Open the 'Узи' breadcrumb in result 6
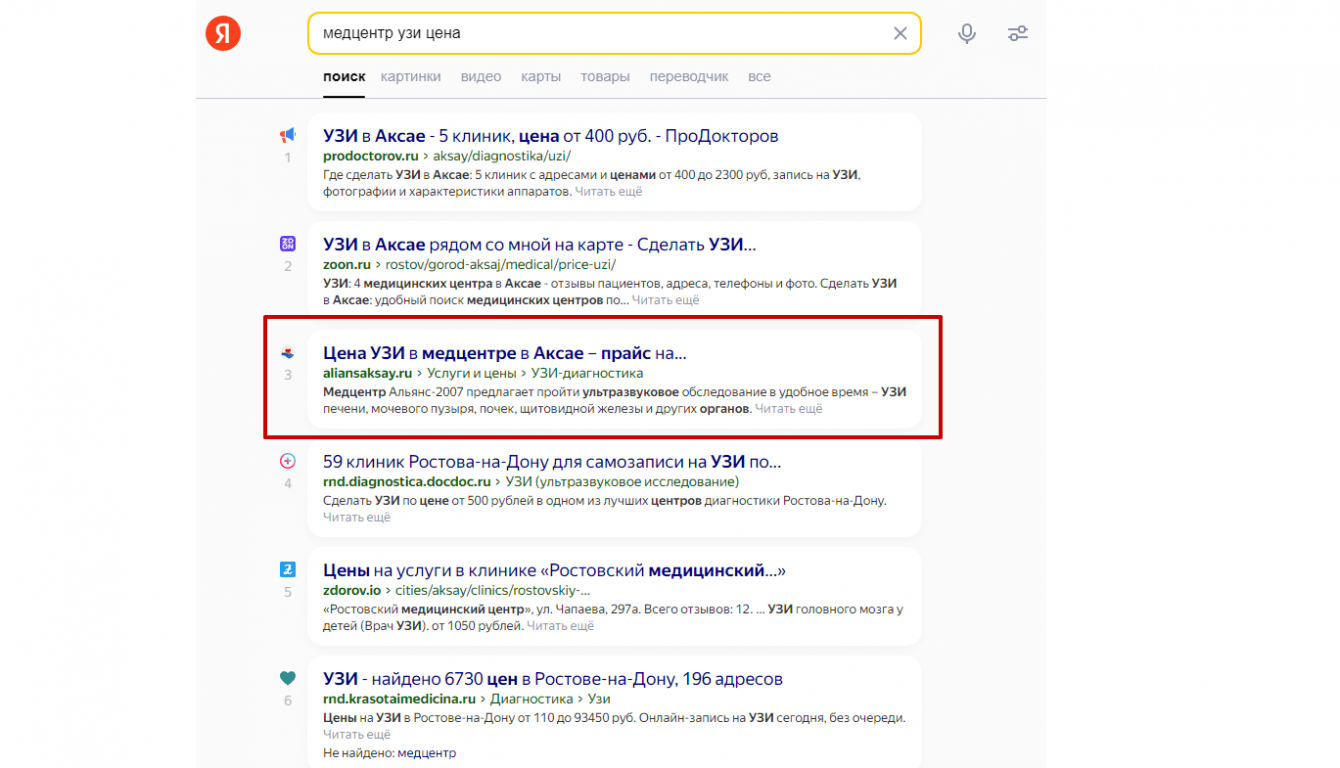This screenshot has width=1340, height=768. pyautogui.click(x=599, y=699)
